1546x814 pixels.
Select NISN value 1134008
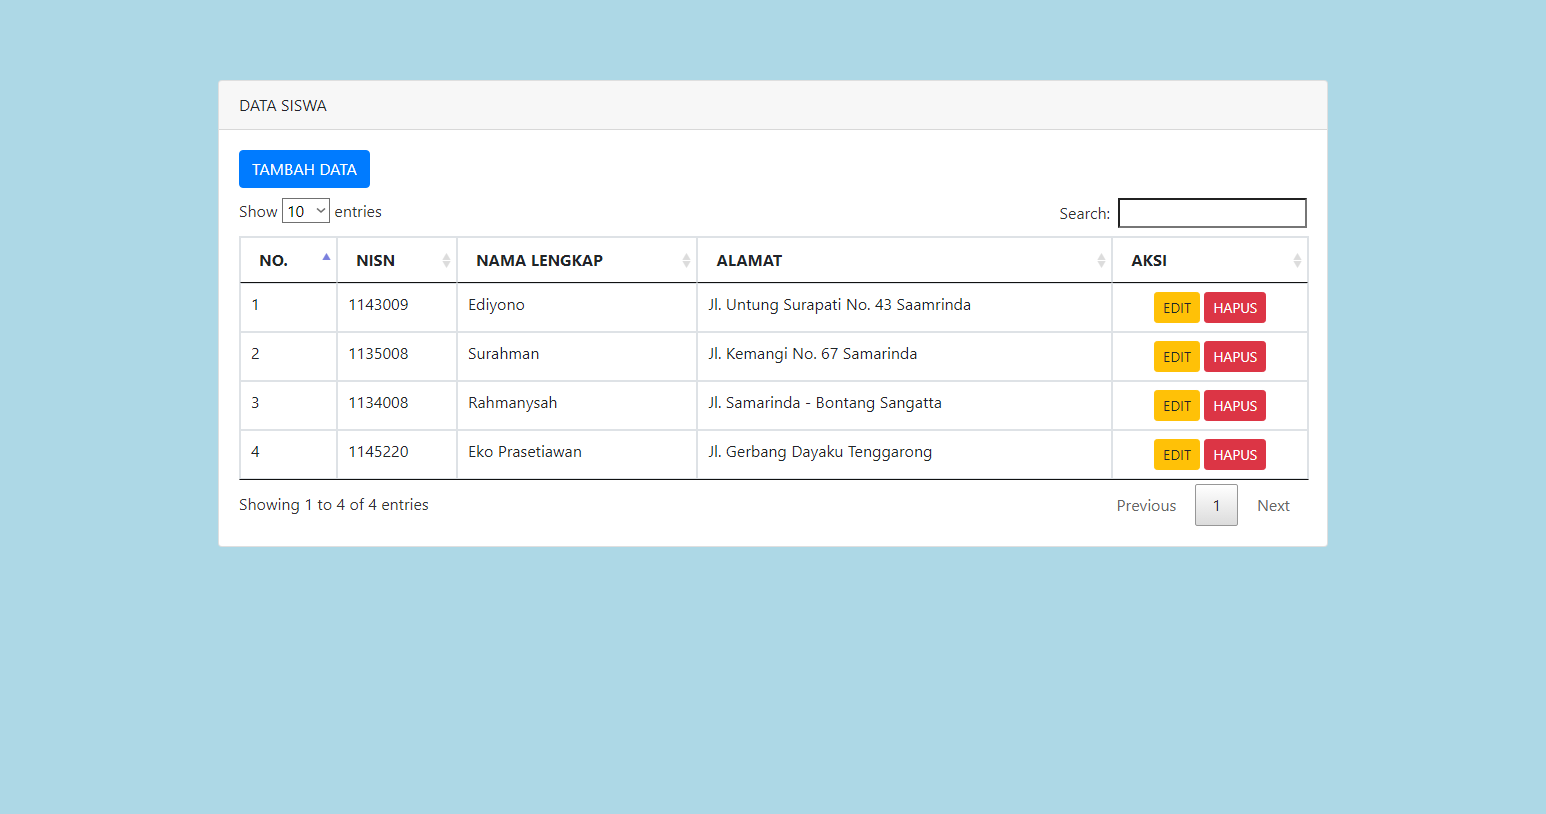(378, 403)
